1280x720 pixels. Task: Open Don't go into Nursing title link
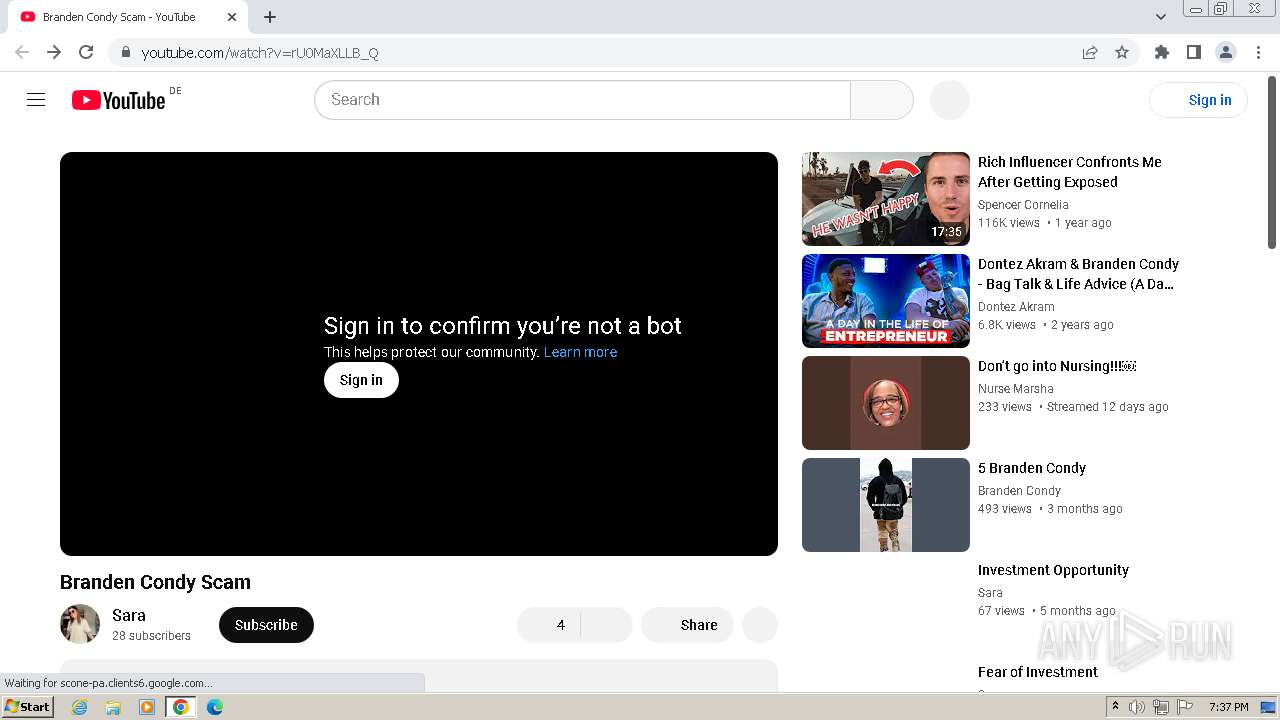(x=1057, y=366)
